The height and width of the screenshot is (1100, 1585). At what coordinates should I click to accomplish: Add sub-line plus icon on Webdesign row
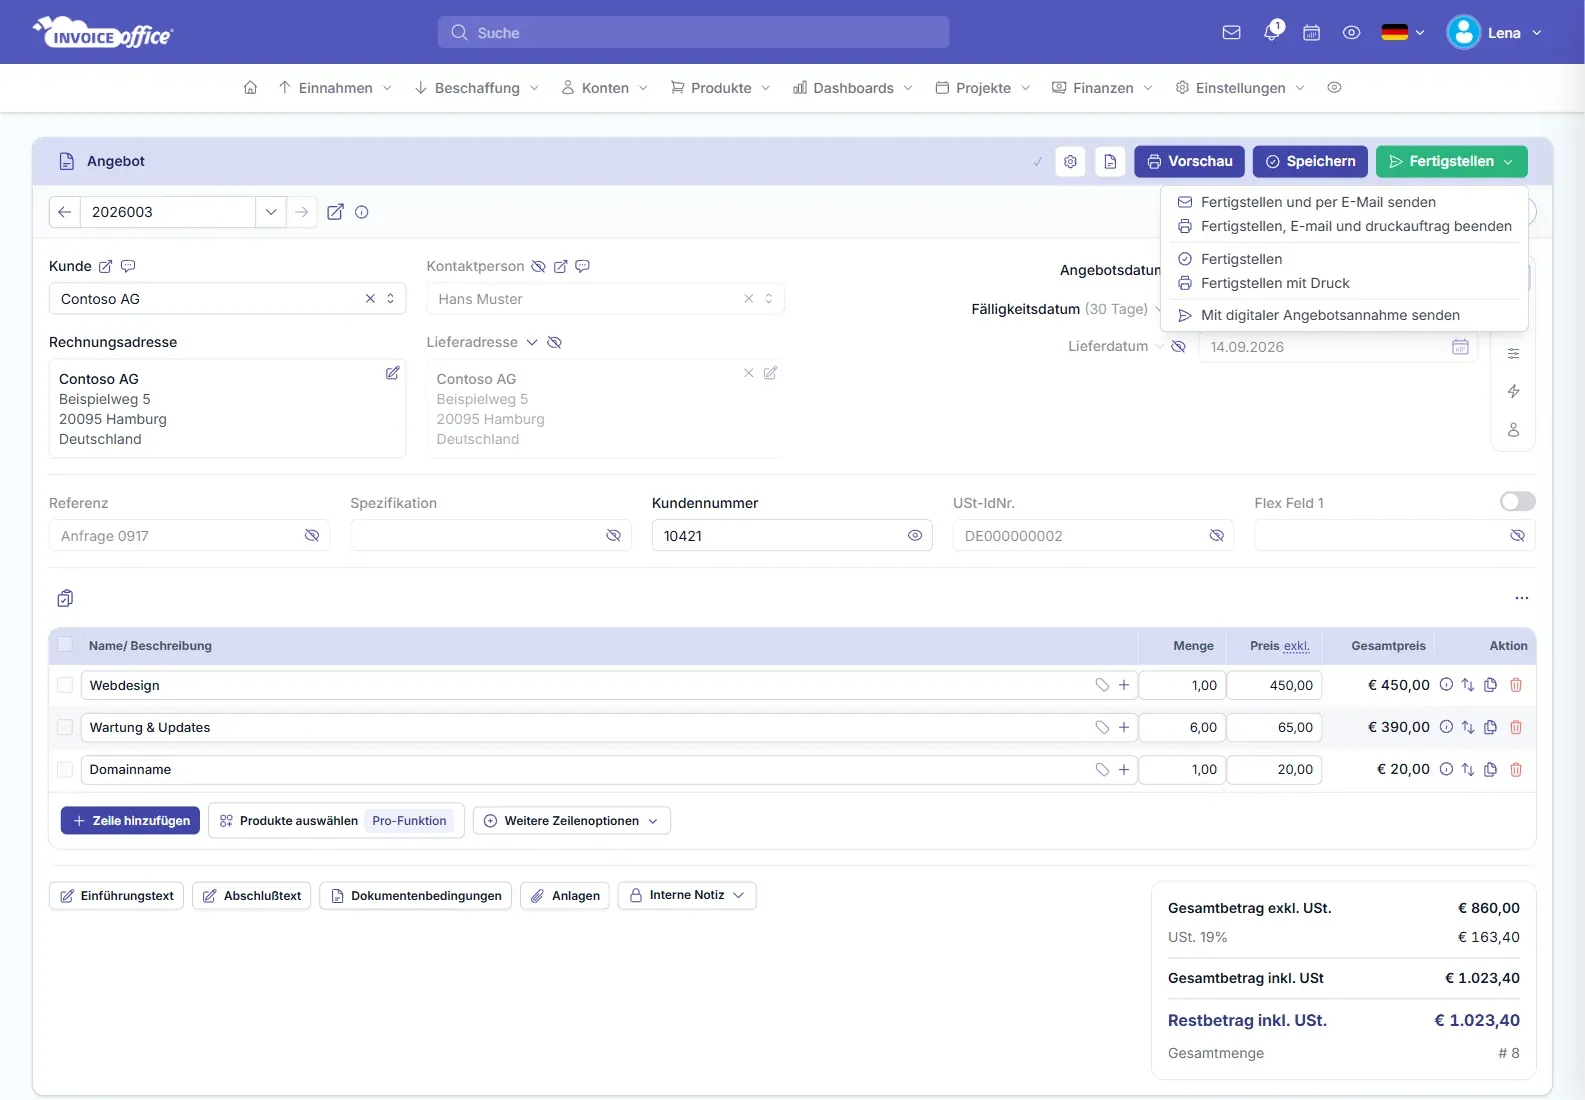(x=1124, y=685)
